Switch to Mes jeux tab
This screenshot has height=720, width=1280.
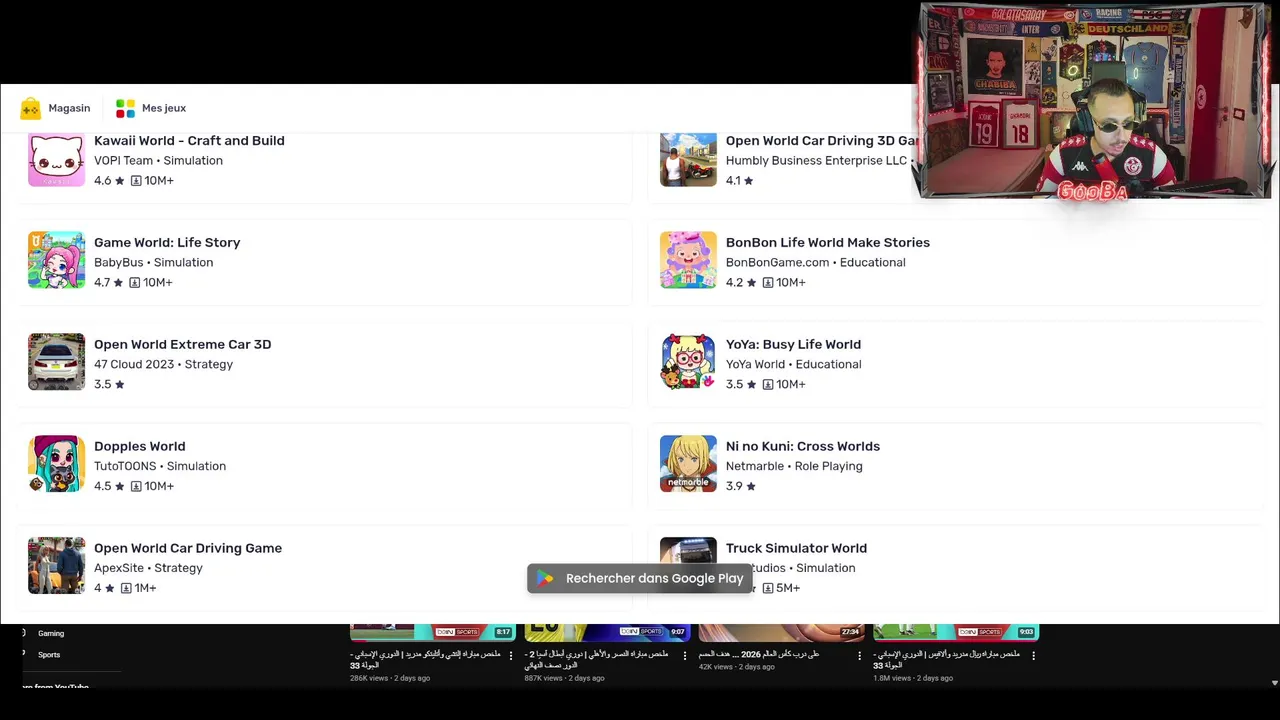coord(151,108)
